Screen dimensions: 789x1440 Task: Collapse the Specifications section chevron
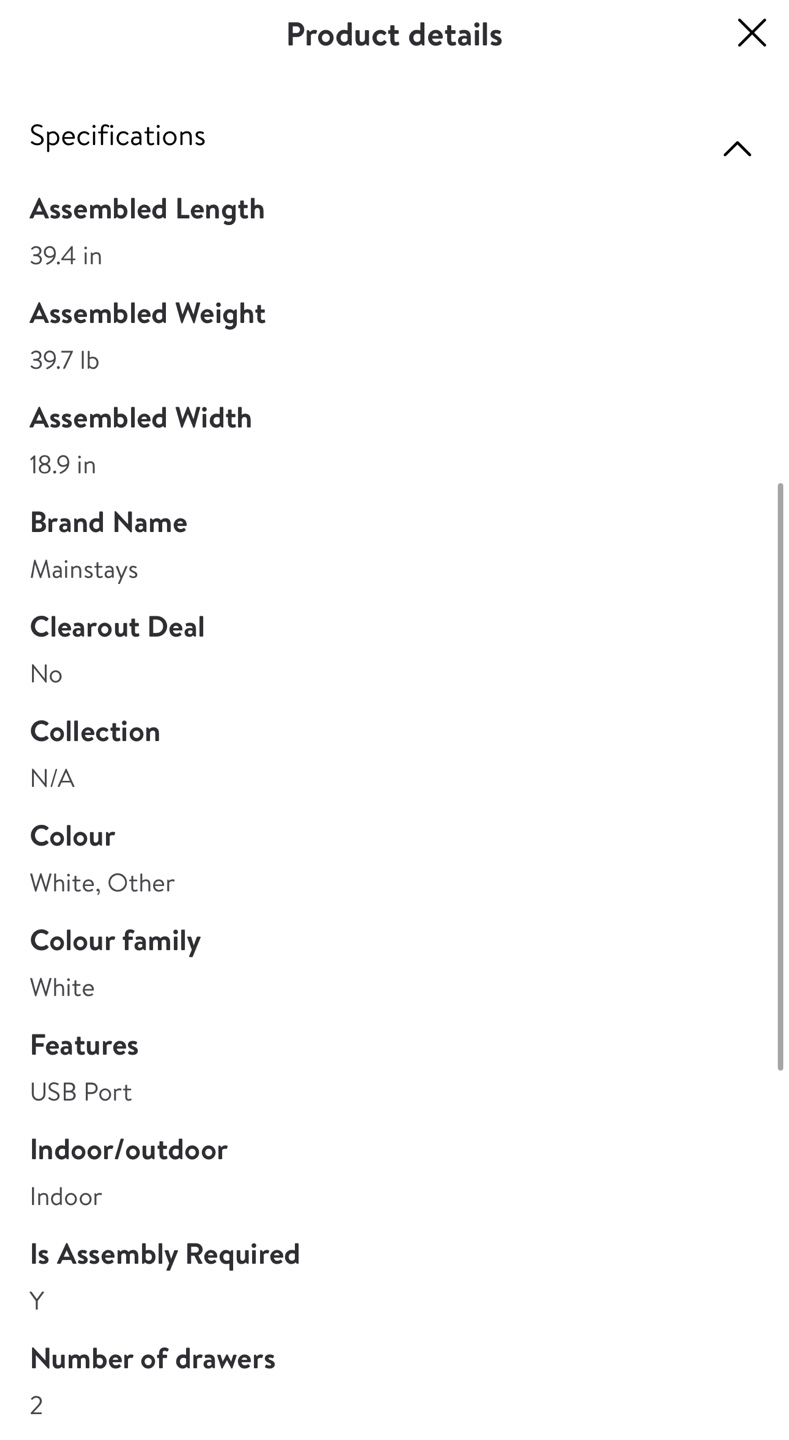coord(737,149)
